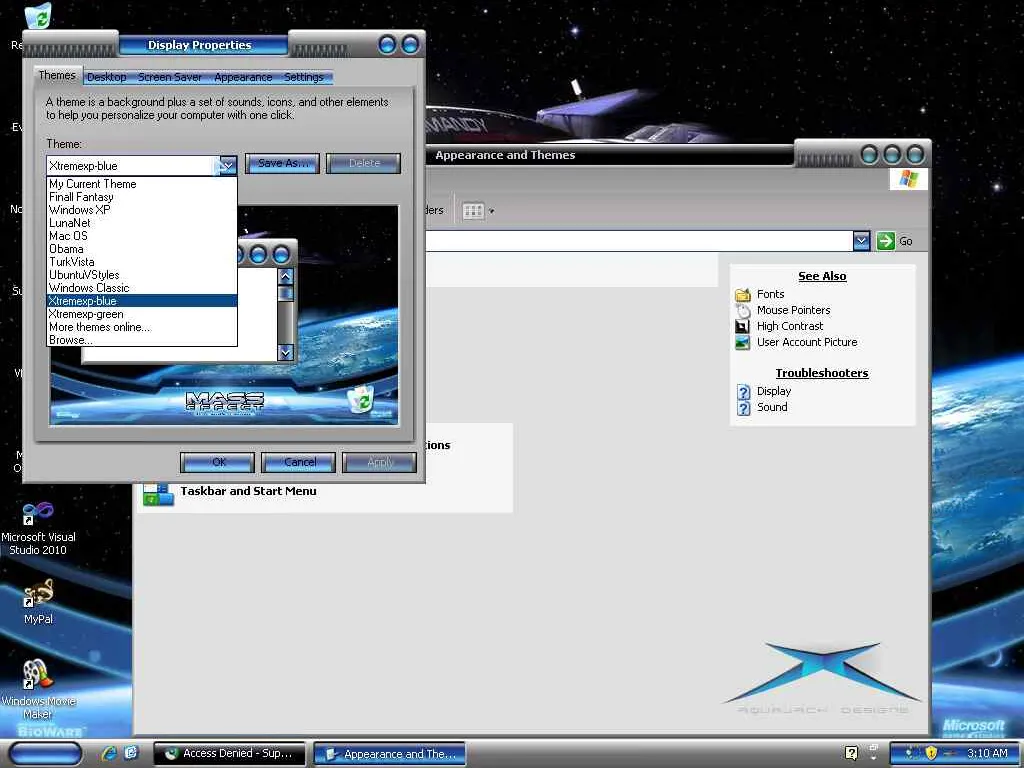Image resolution: width=1024 pixels, height=768 pixels.
Task: Choose My Current Theme from list
Action: pos(142,184)
